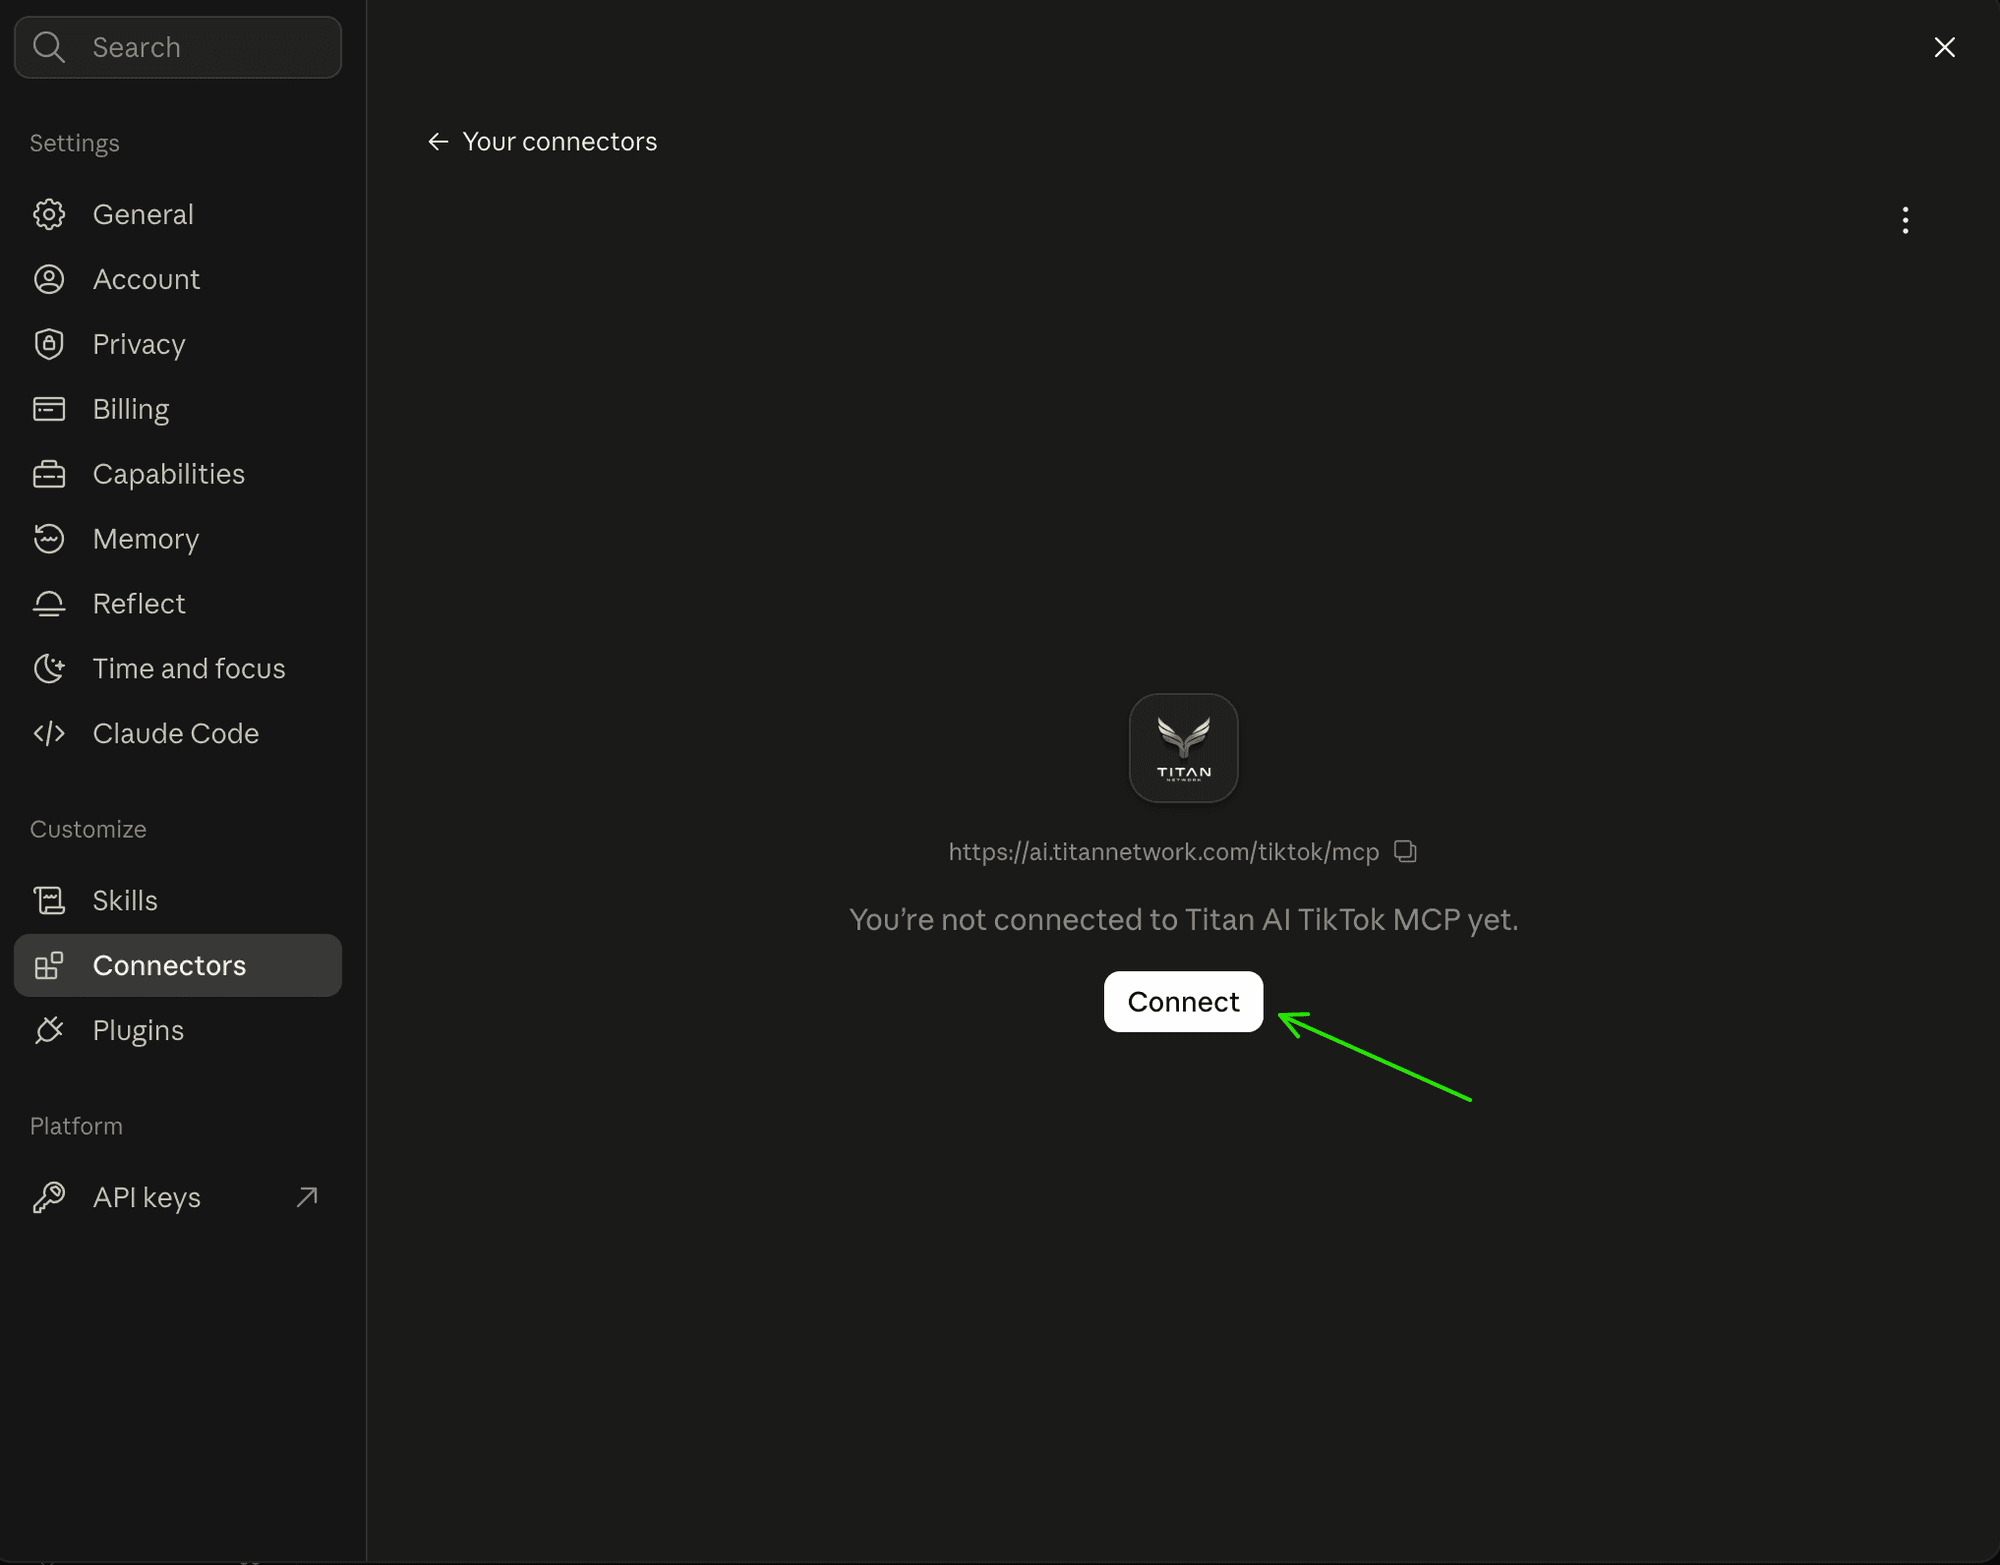Click the Reflect icon
Image resolution: width=2000 pixels, height=1565 pixels.
click(49, 604)
